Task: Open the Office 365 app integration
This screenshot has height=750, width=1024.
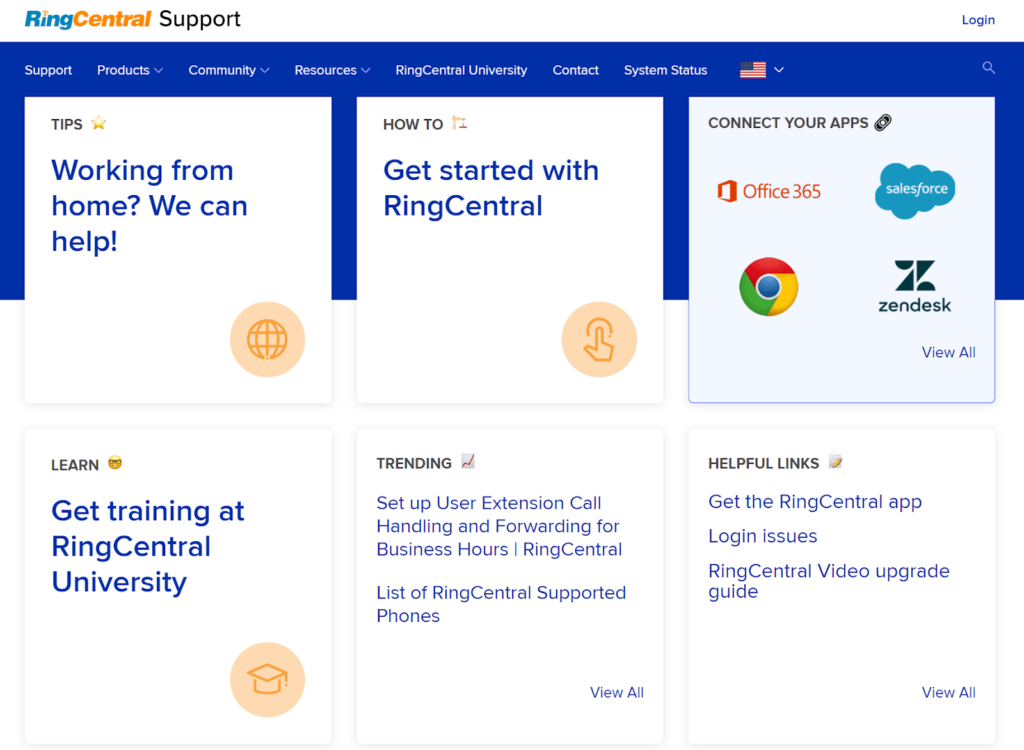Action: coord(769,191)
